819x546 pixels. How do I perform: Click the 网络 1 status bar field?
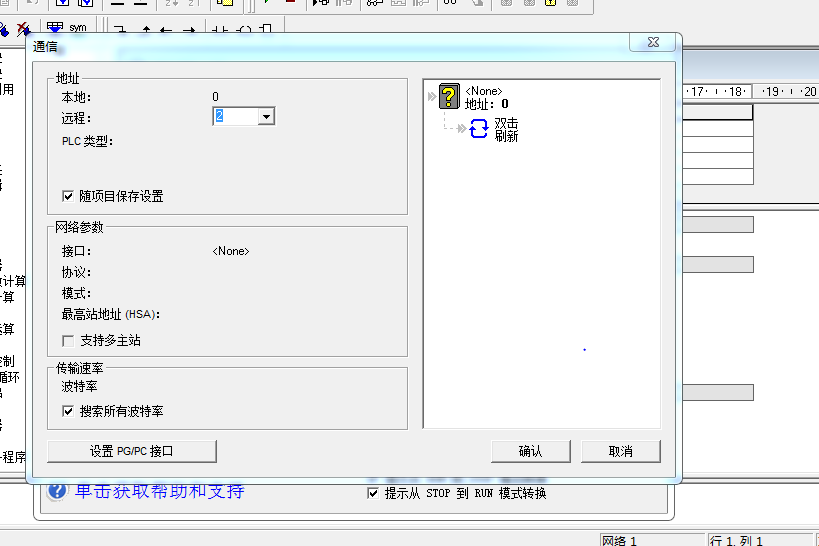tap(650, 540)
